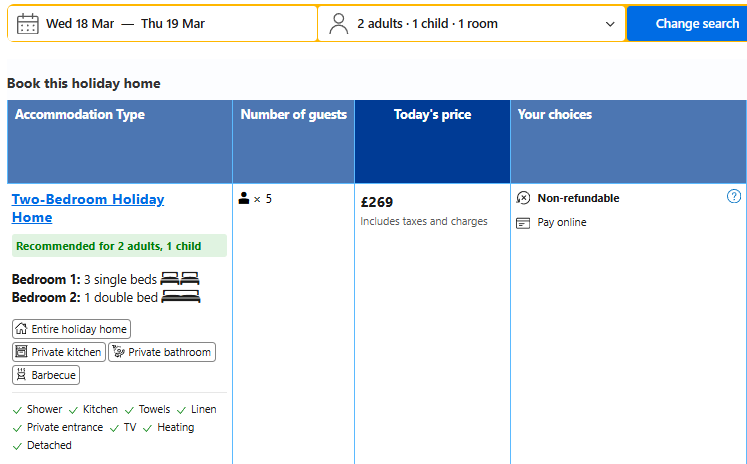
Task: Click the guest person icon next to × 5
Action: 244,198
